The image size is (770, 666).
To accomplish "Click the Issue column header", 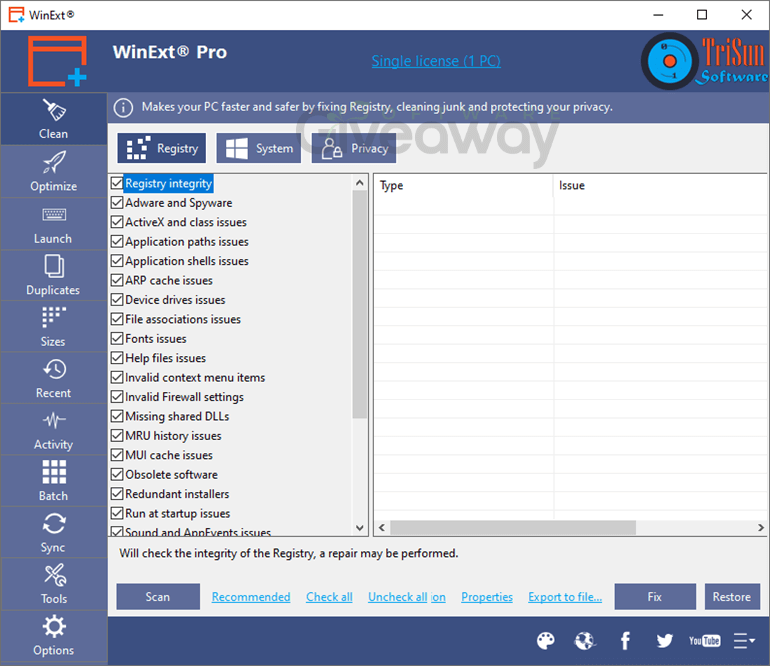I will coord(660,186).
